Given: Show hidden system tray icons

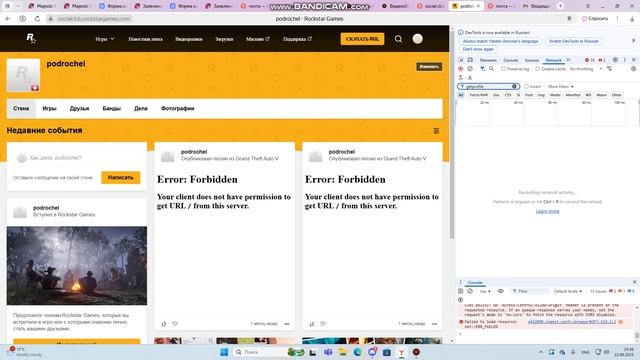Looking at the screenshot, I should [541, 352].
